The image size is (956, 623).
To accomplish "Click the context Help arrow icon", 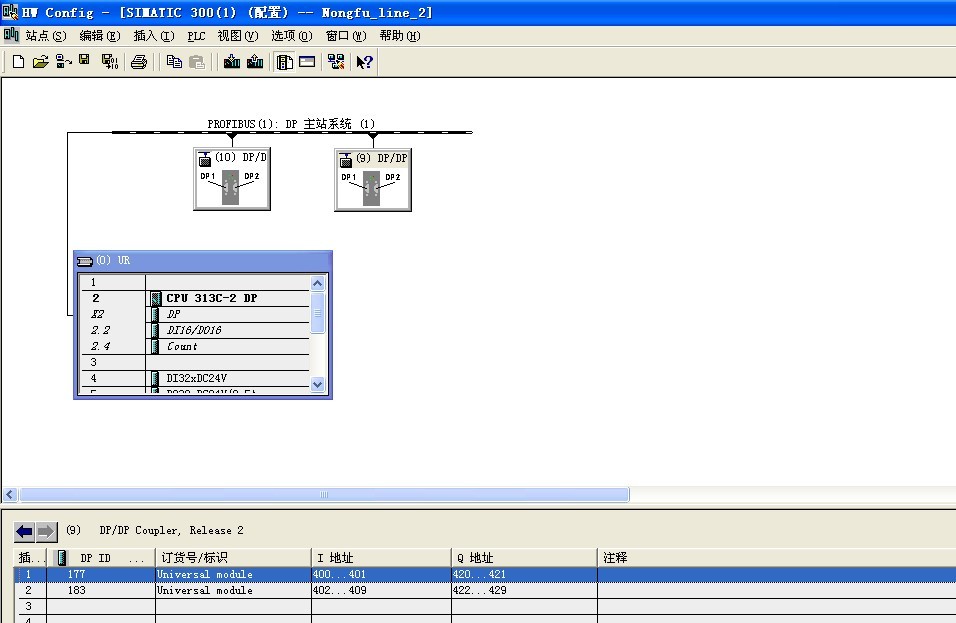I will [x=365, y=62].
